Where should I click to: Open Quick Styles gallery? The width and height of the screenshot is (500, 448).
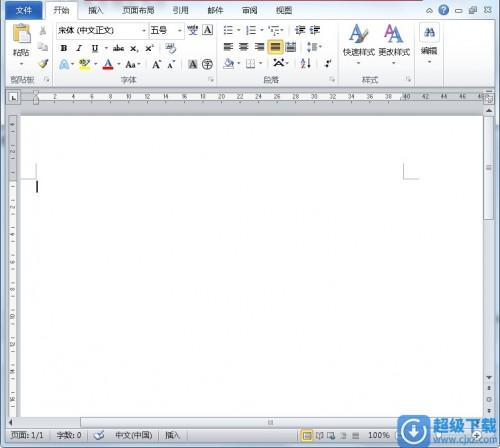coord(359,43)
